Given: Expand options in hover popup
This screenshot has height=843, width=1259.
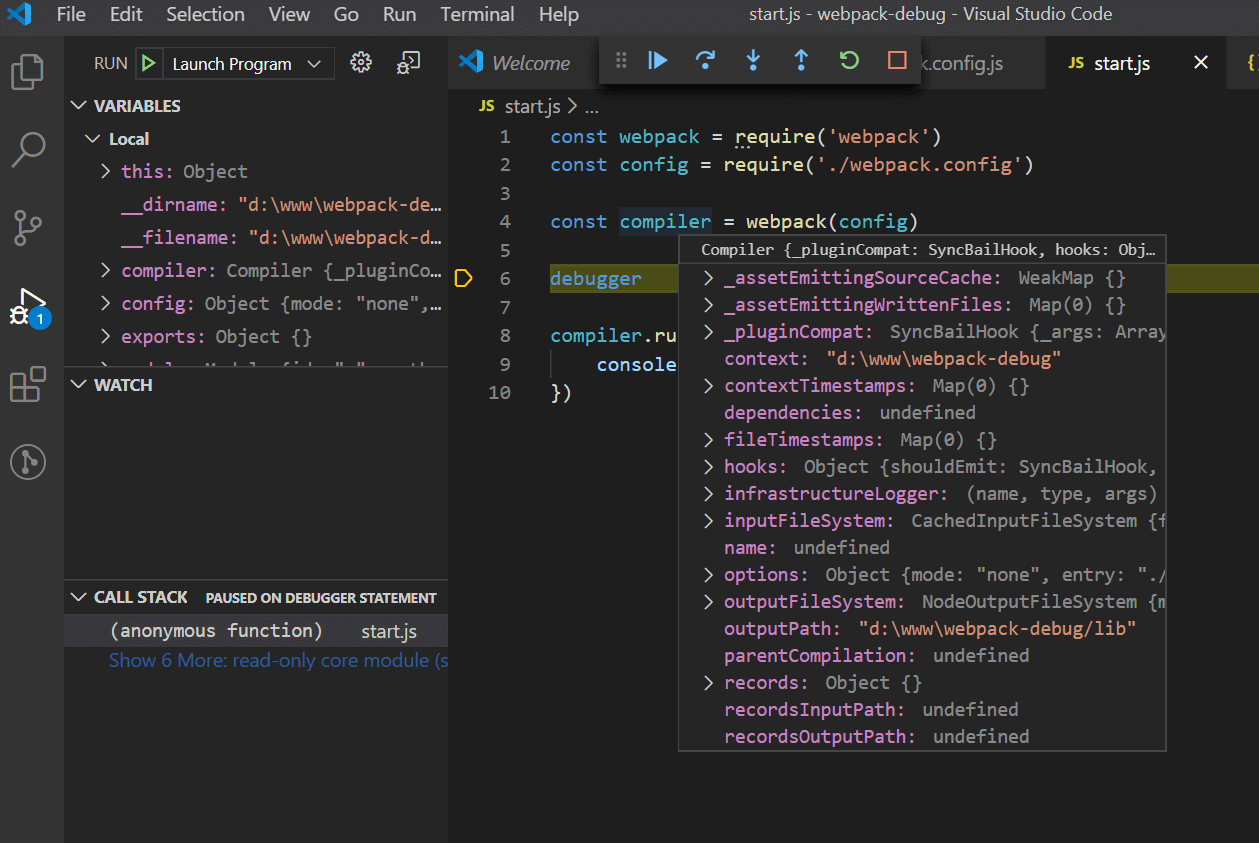Looking at the screenshot, I should (708, 575).
